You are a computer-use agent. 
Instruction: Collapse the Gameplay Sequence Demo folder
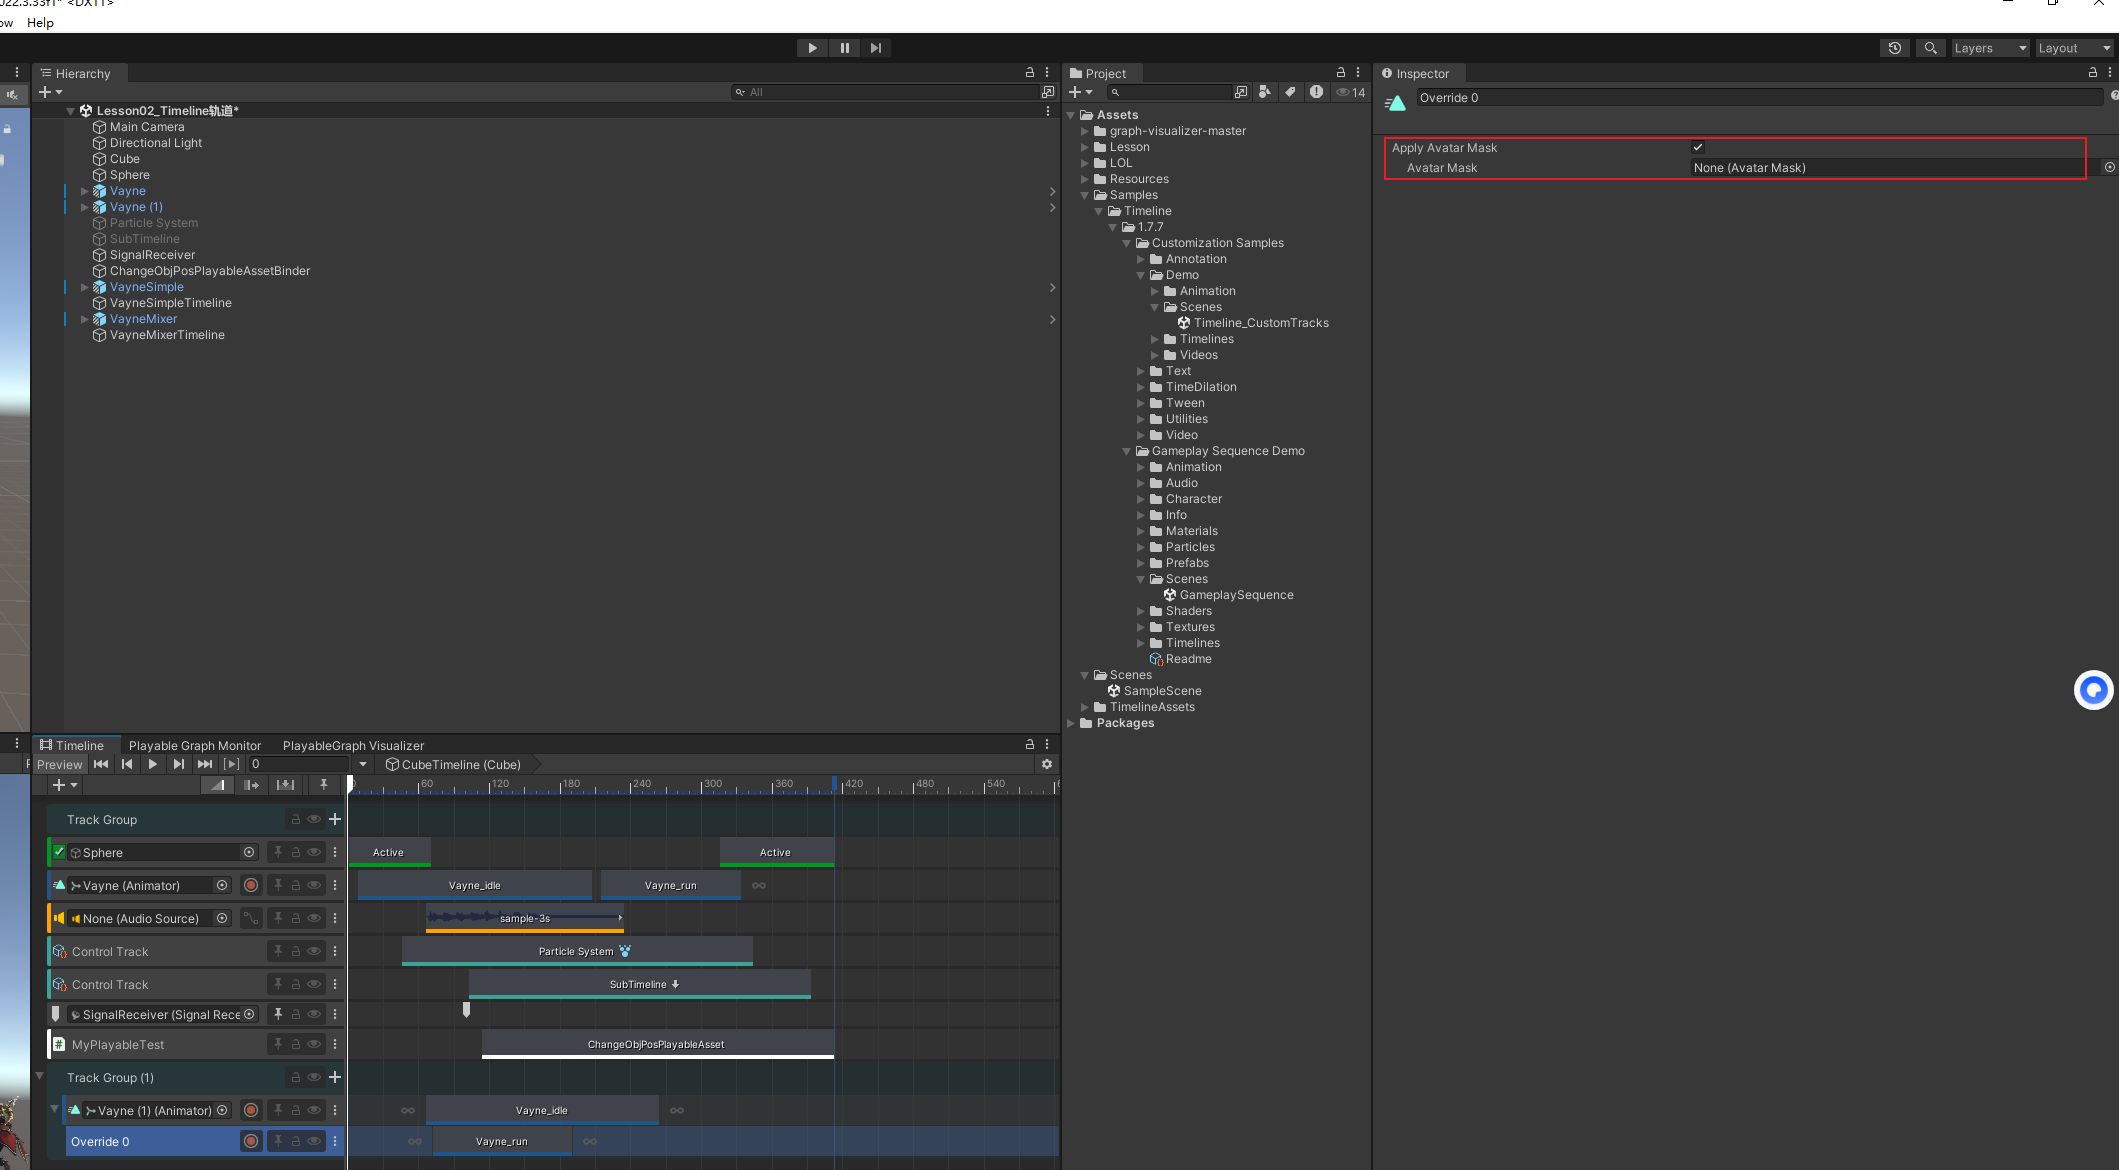1126,451
